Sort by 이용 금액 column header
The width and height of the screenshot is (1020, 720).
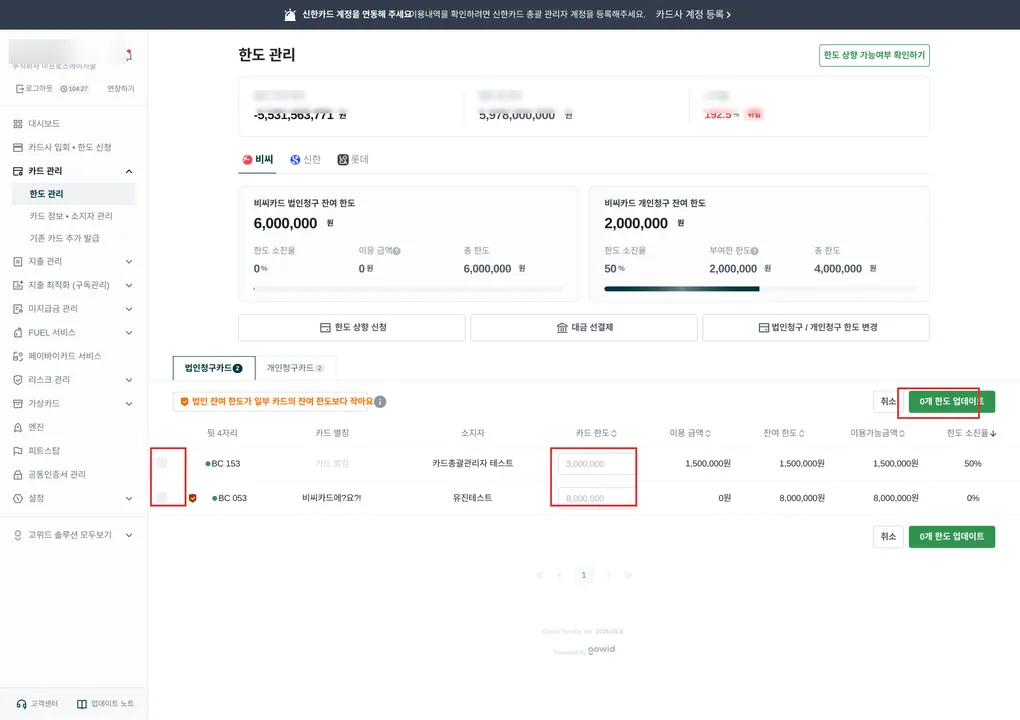690,433
